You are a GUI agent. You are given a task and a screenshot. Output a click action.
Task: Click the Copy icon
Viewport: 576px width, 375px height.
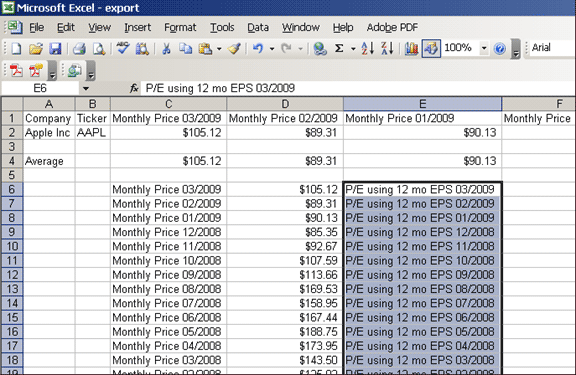coord(186,48)
